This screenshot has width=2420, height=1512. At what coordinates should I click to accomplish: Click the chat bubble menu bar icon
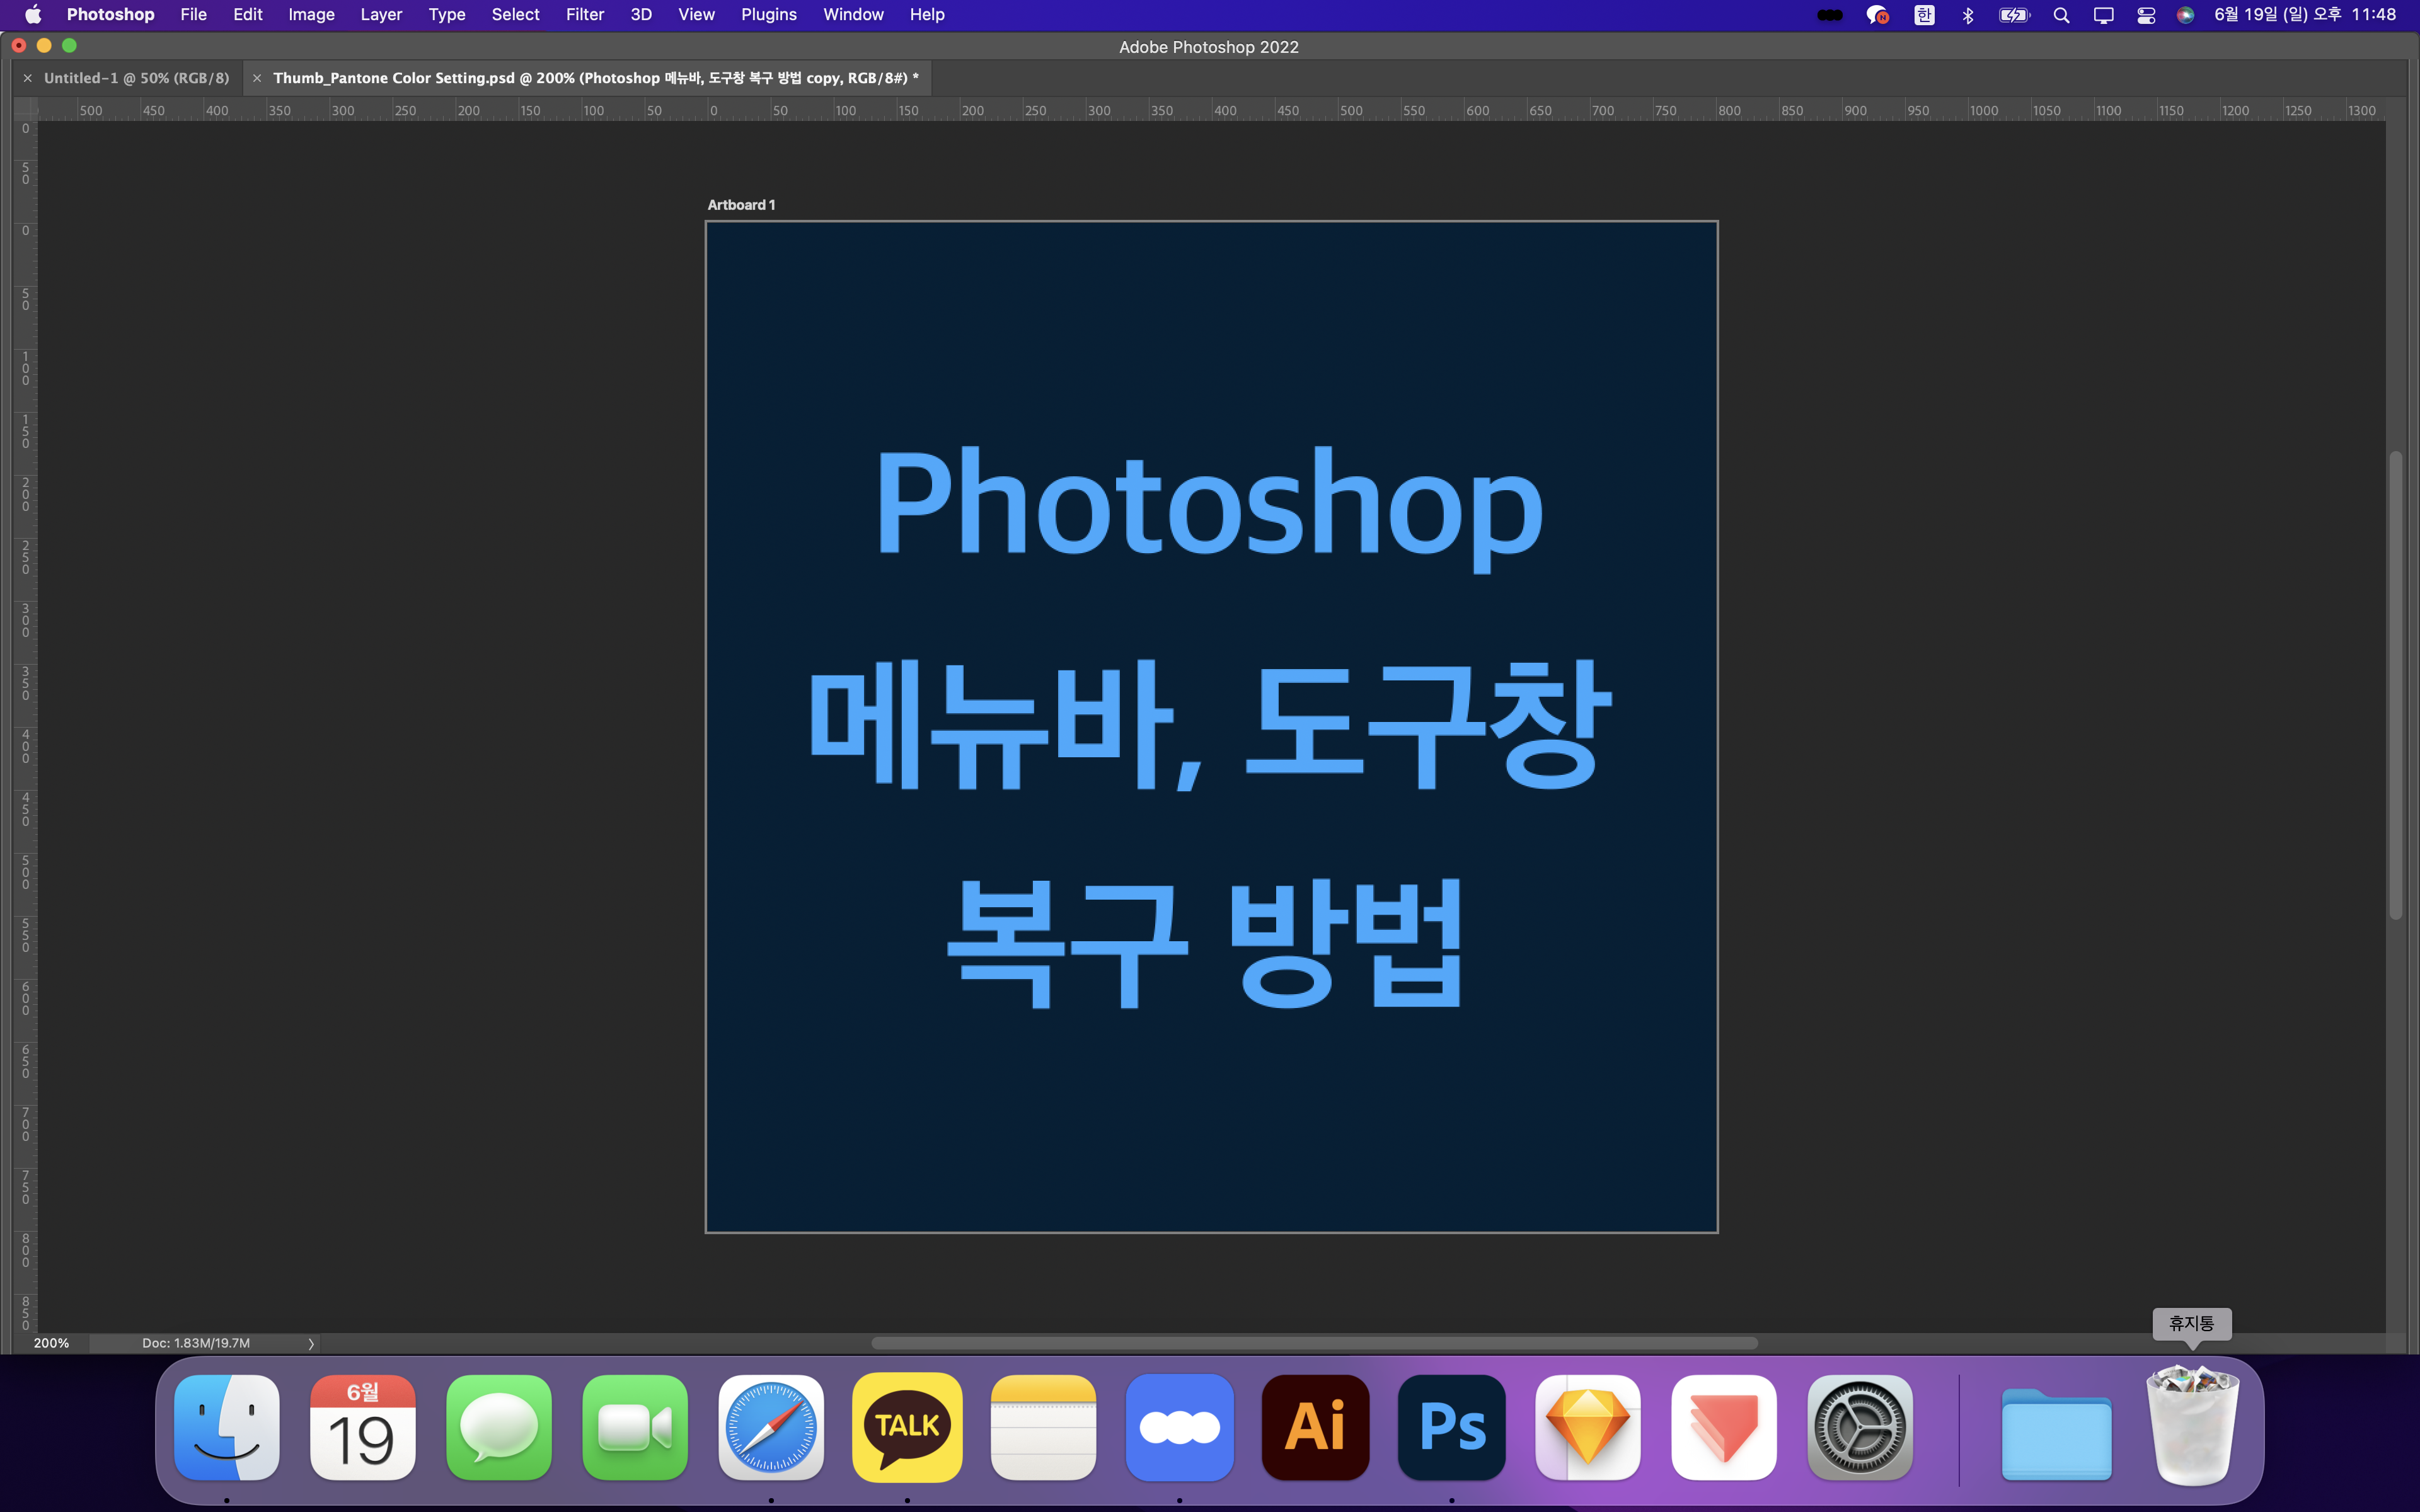click(1877, 15)
